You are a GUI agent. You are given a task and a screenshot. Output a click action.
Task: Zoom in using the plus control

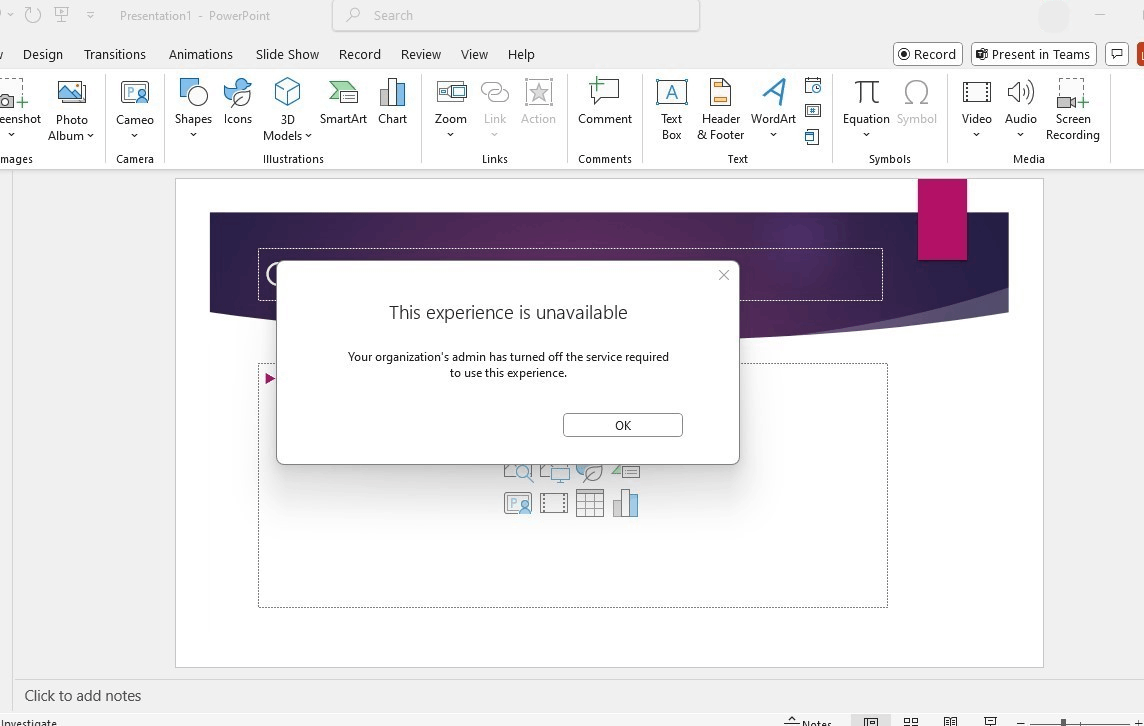[x=1138, y=722]
